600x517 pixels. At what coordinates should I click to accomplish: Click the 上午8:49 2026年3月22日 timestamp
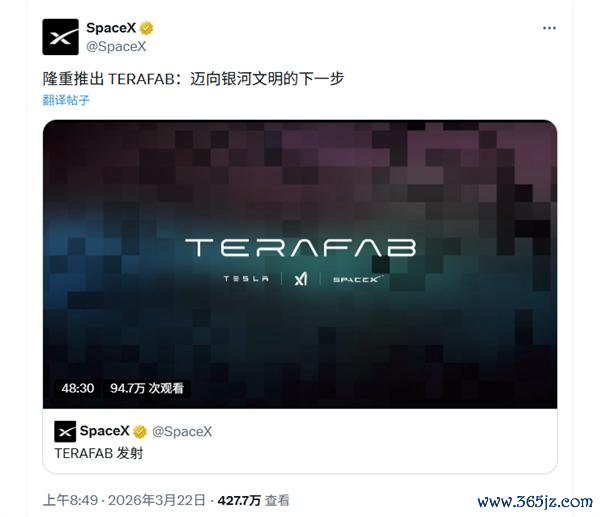click(124, 500)
